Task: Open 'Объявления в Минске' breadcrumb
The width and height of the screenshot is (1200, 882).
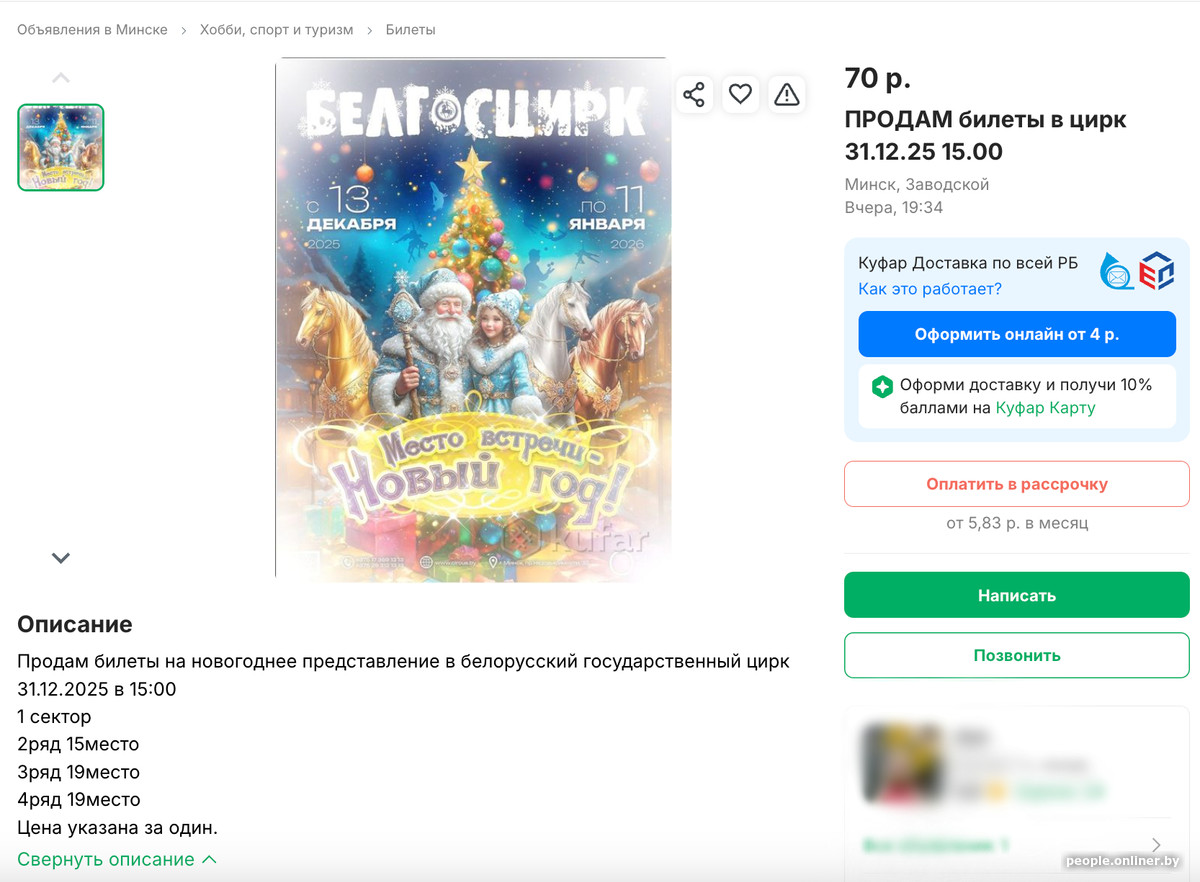Action: (92, 30)
